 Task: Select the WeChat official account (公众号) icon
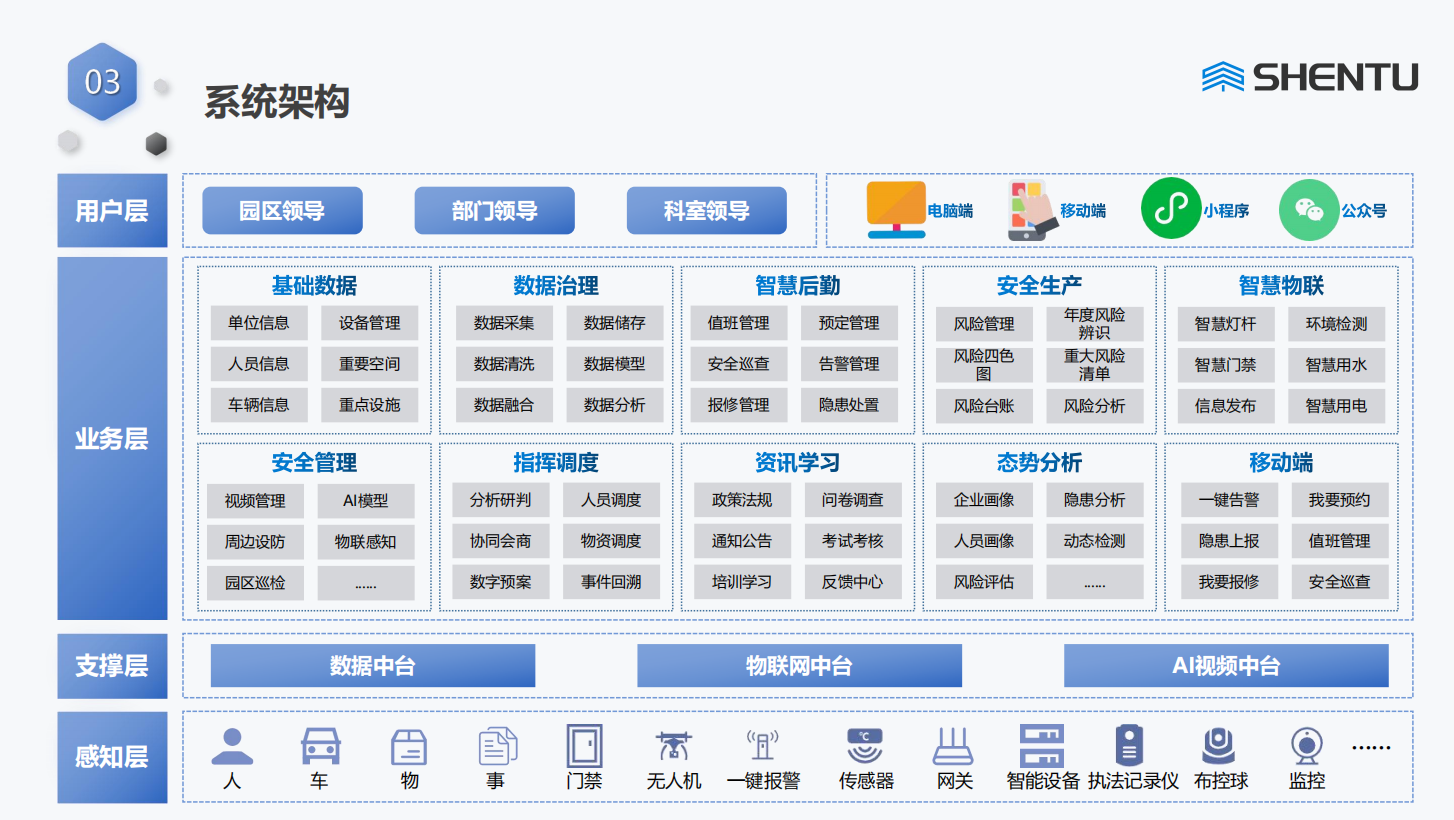pos(1308,210)
